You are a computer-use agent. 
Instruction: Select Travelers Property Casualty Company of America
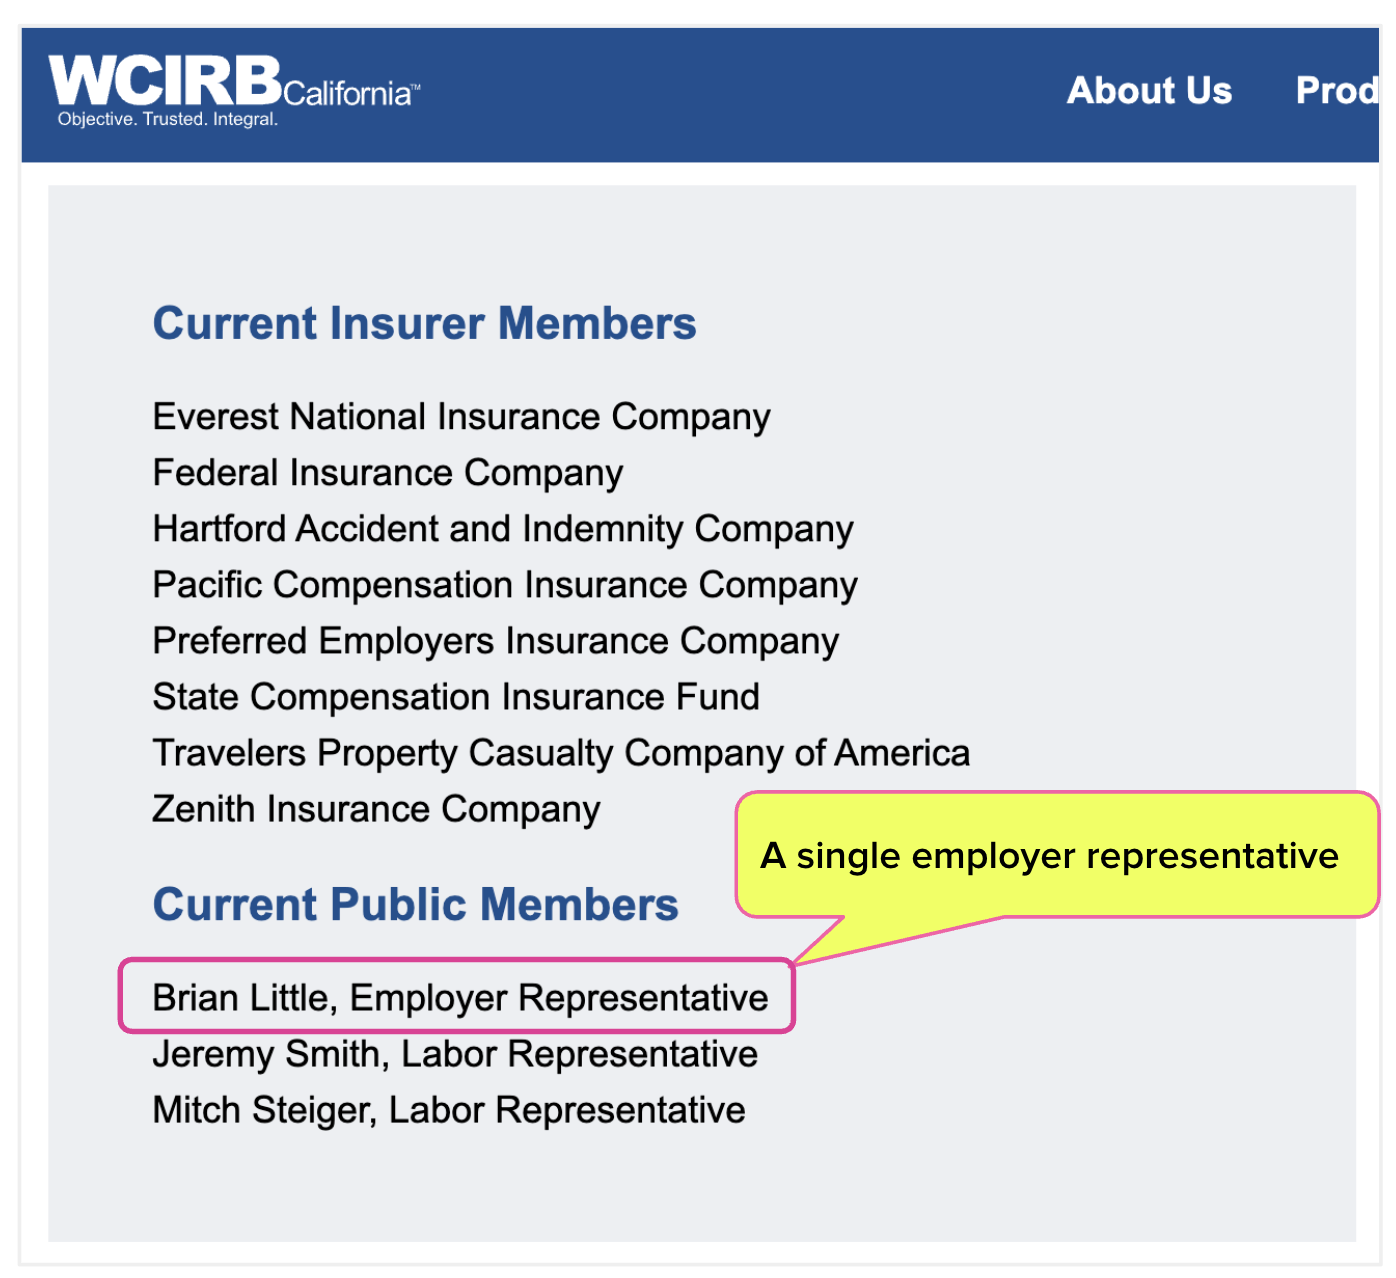561,753
